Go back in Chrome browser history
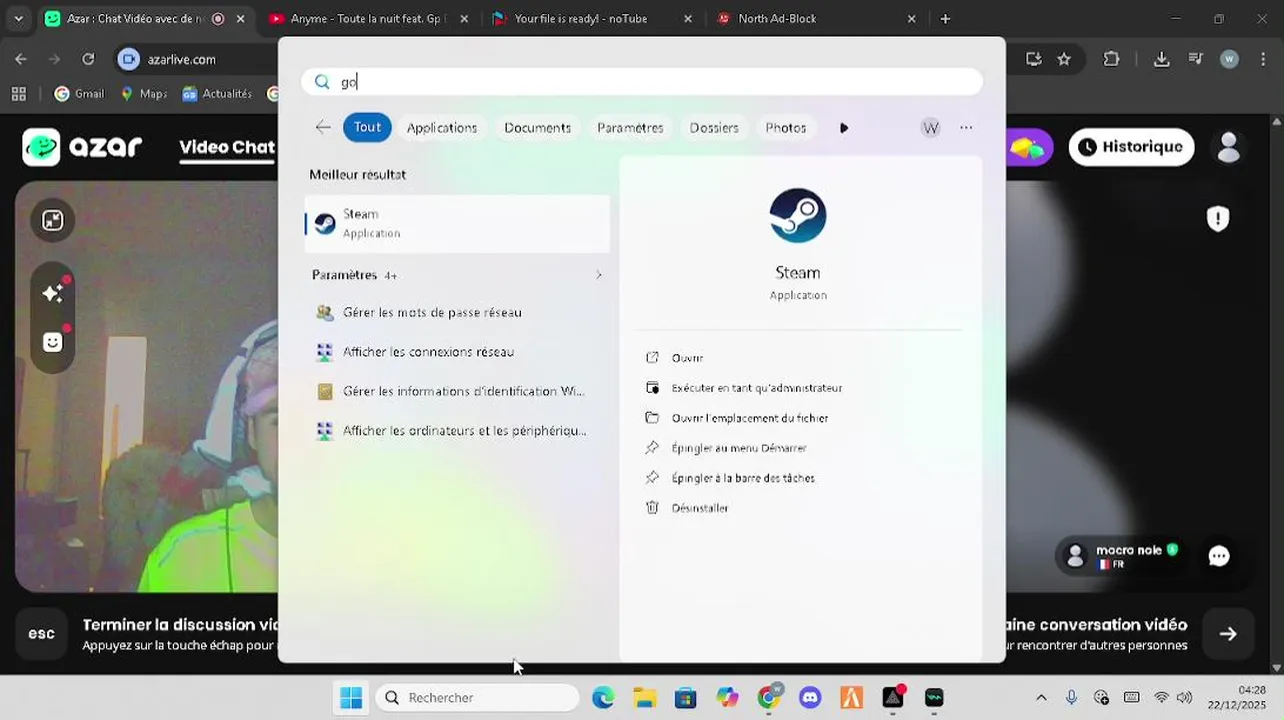This screenshot has width=1284, height=720. [21, 59]
